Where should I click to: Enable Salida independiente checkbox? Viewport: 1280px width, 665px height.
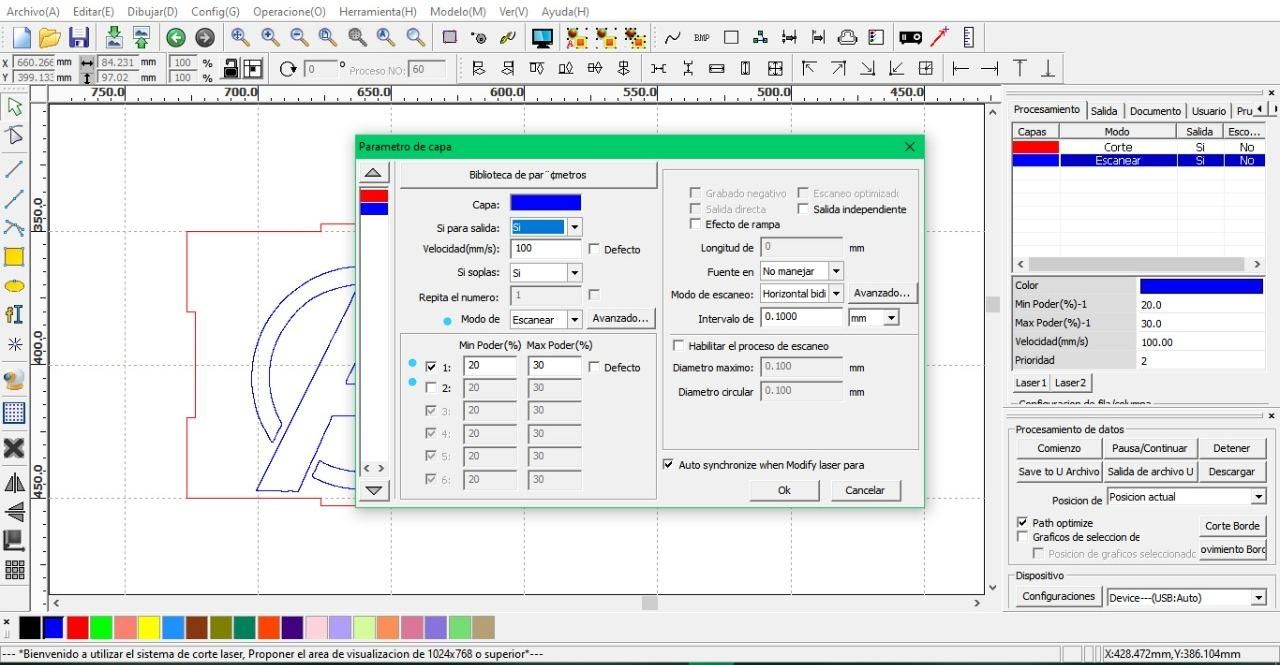(803, 209)
